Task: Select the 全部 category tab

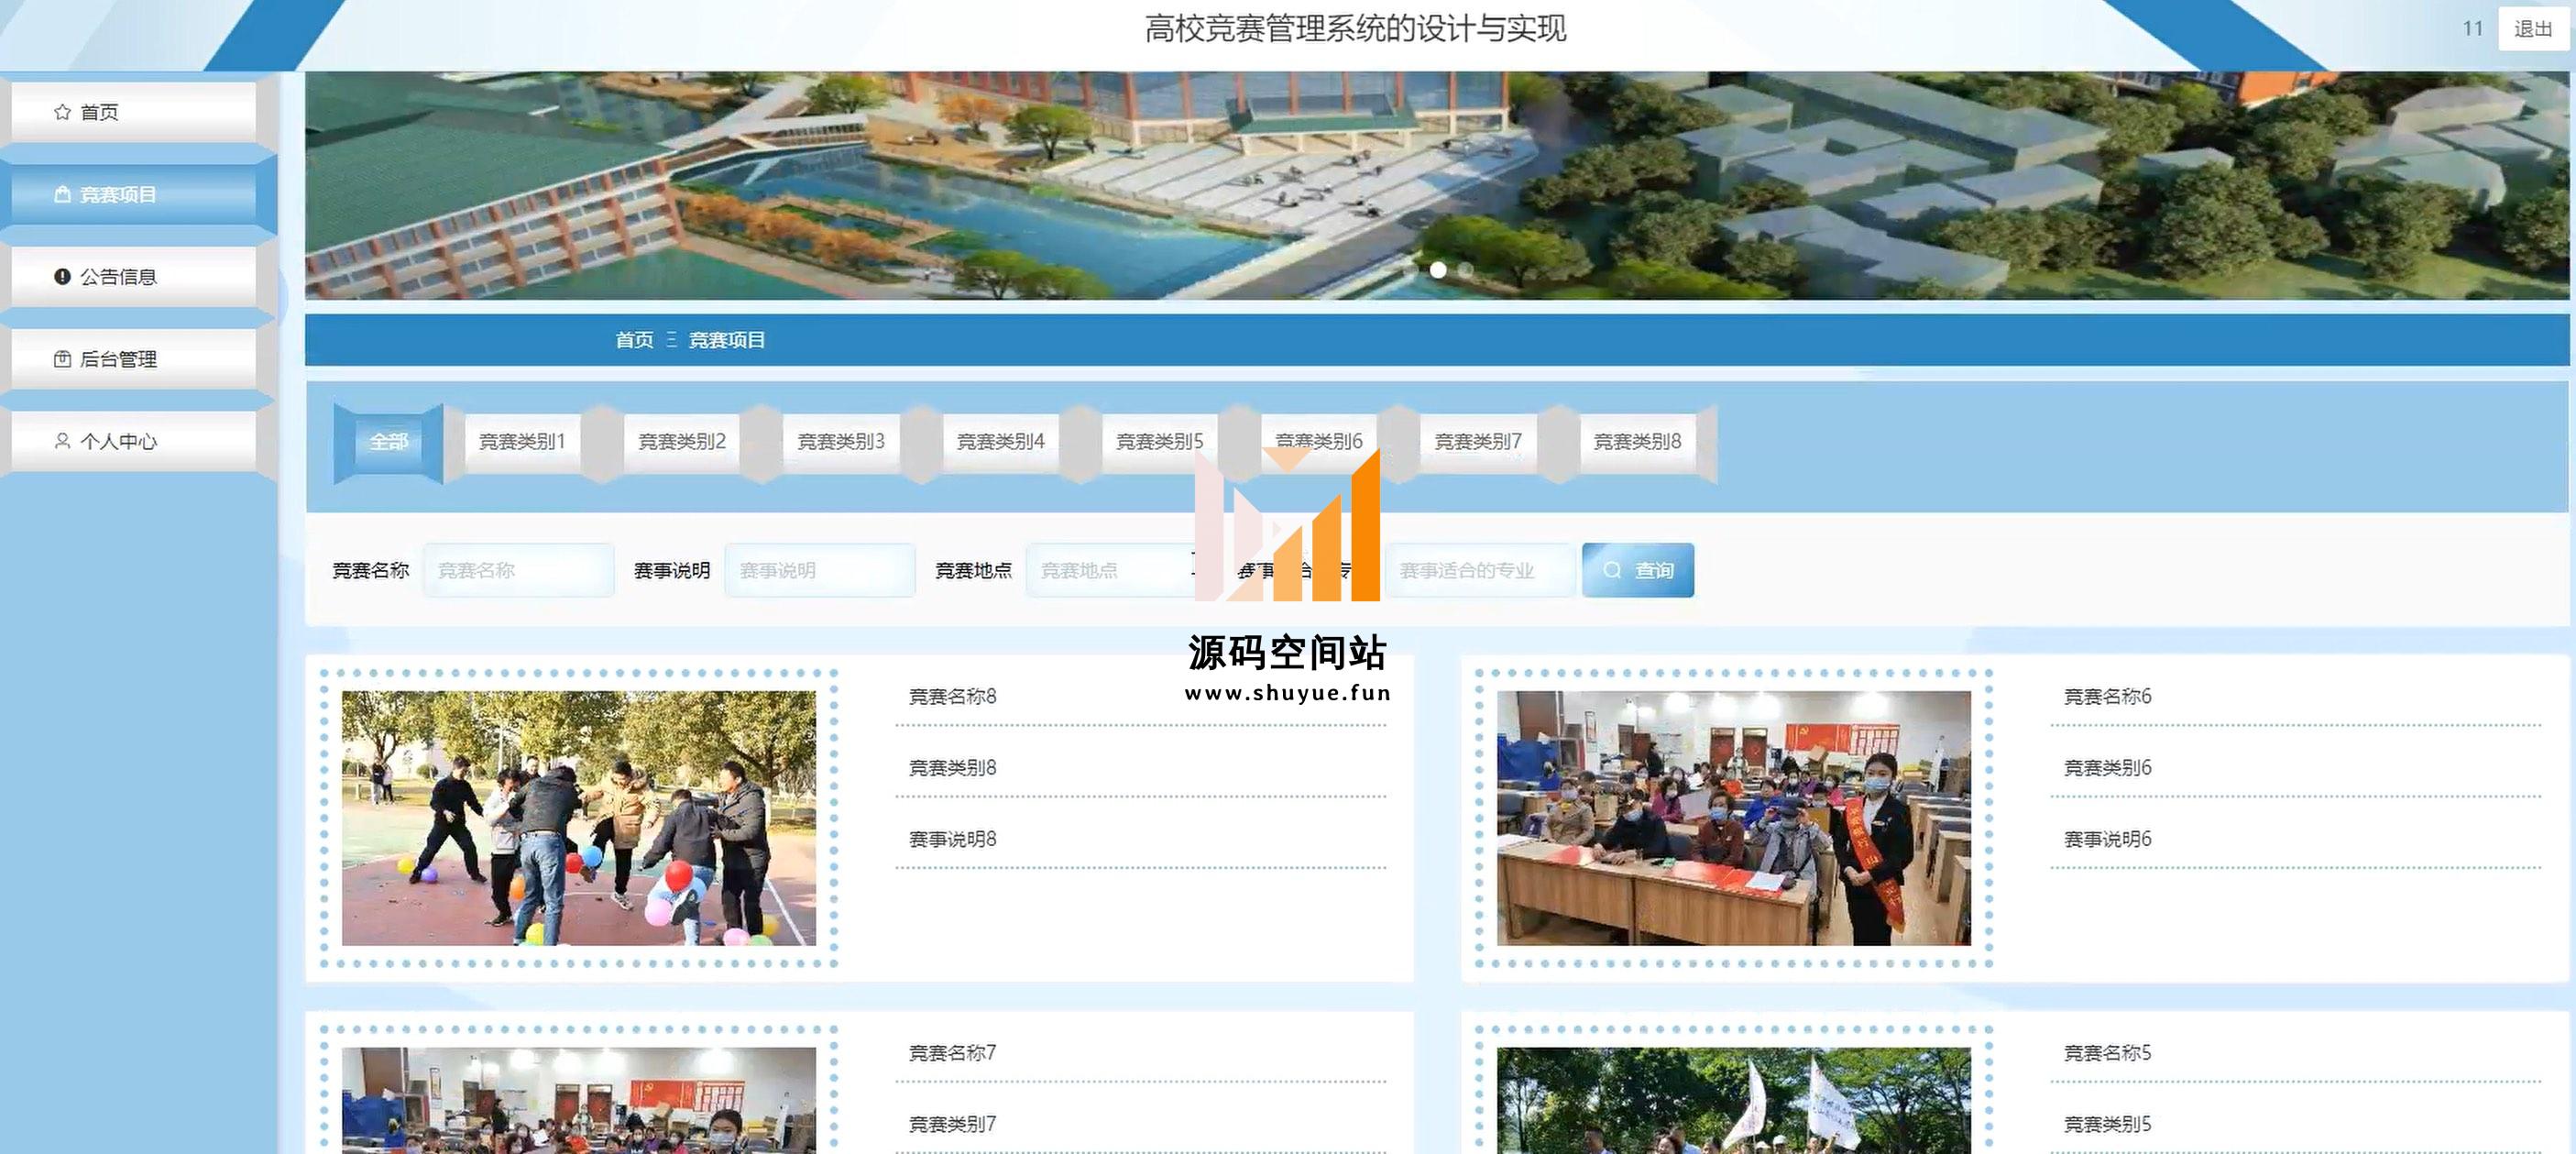Action: 389,442
